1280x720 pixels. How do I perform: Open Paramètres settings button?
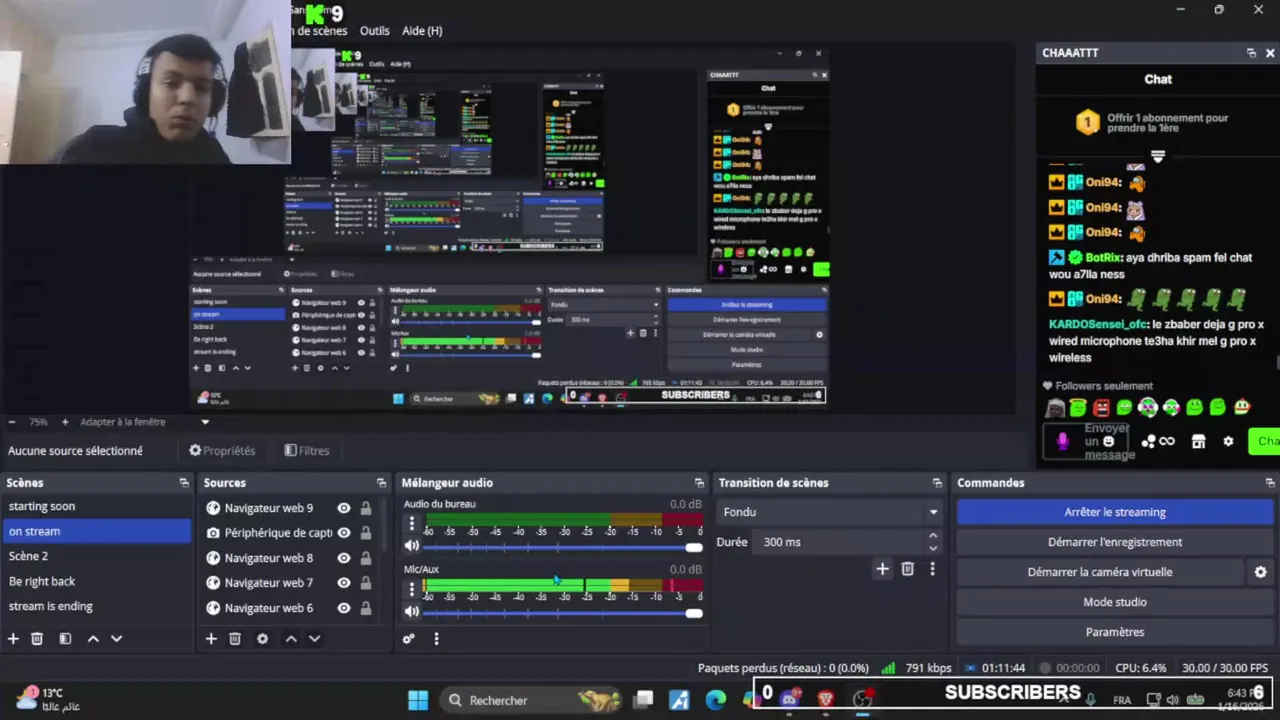pos(1114,632)
